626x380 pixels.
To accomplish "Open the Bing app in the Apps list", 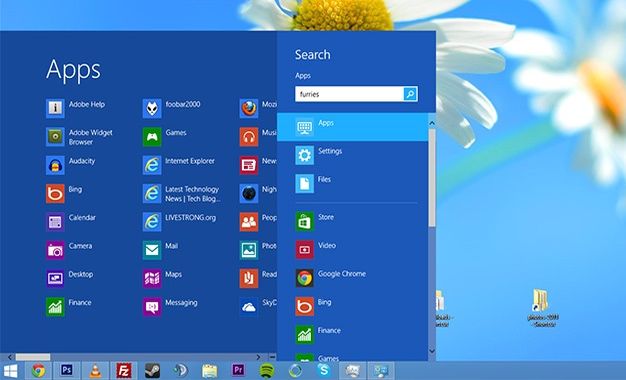I will pyautogui.click(x=55, y=194).
